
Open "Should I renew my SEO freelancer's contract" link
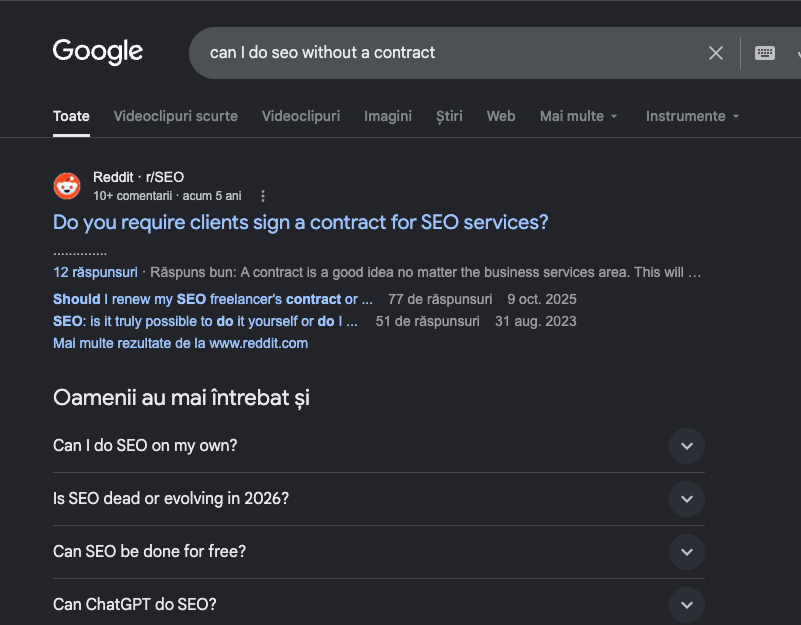(x=213, y=299)
